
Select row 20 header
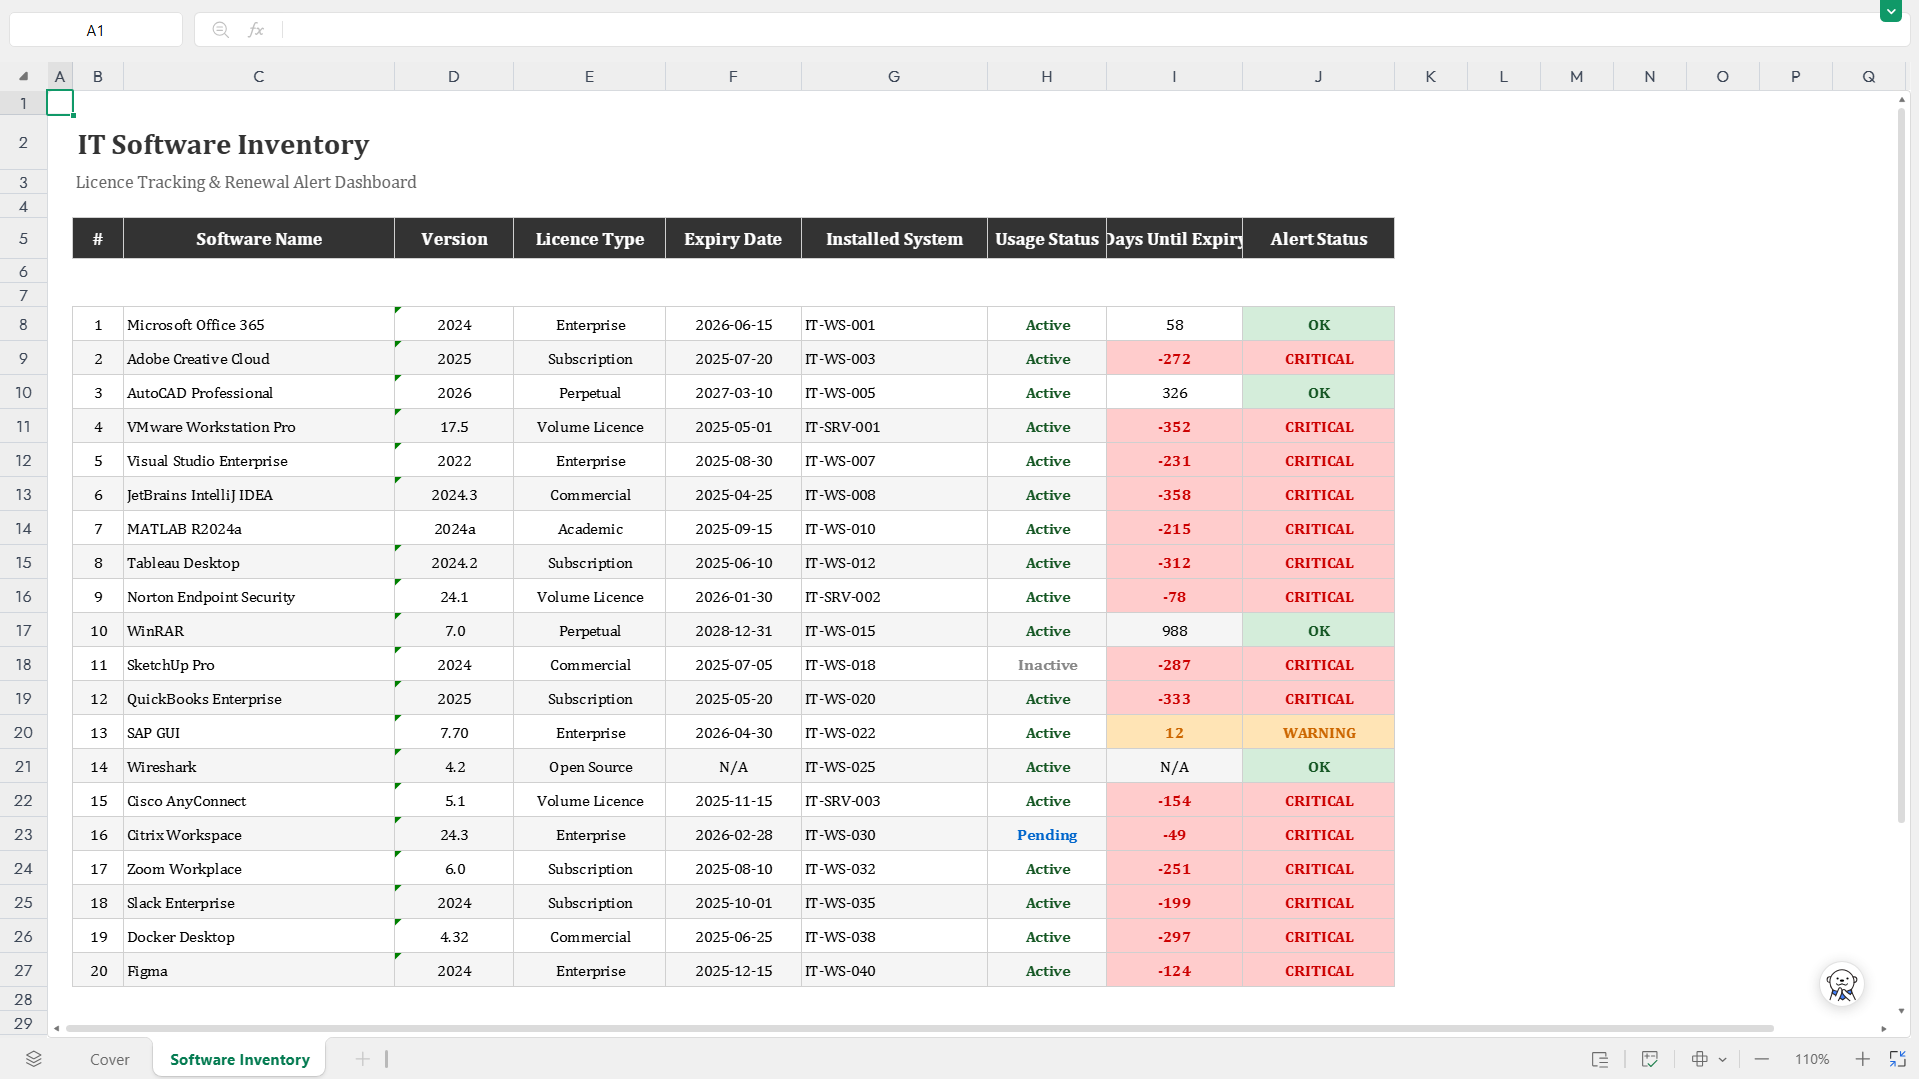click(x=23, y=732)
